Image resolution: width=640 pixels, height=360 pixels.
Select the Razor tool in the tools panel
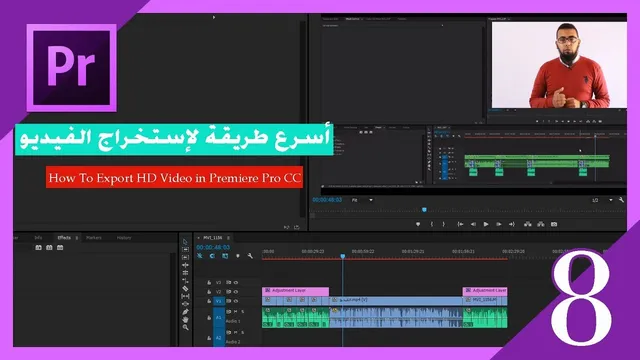(185, 289)
